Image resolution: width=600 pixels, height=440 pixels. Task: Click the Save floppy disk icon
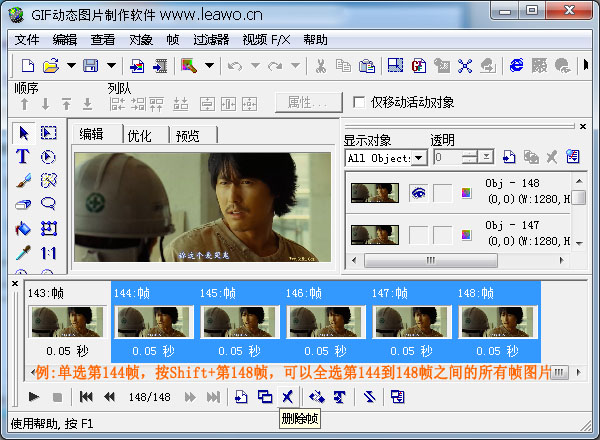click(x=91, y=66)
